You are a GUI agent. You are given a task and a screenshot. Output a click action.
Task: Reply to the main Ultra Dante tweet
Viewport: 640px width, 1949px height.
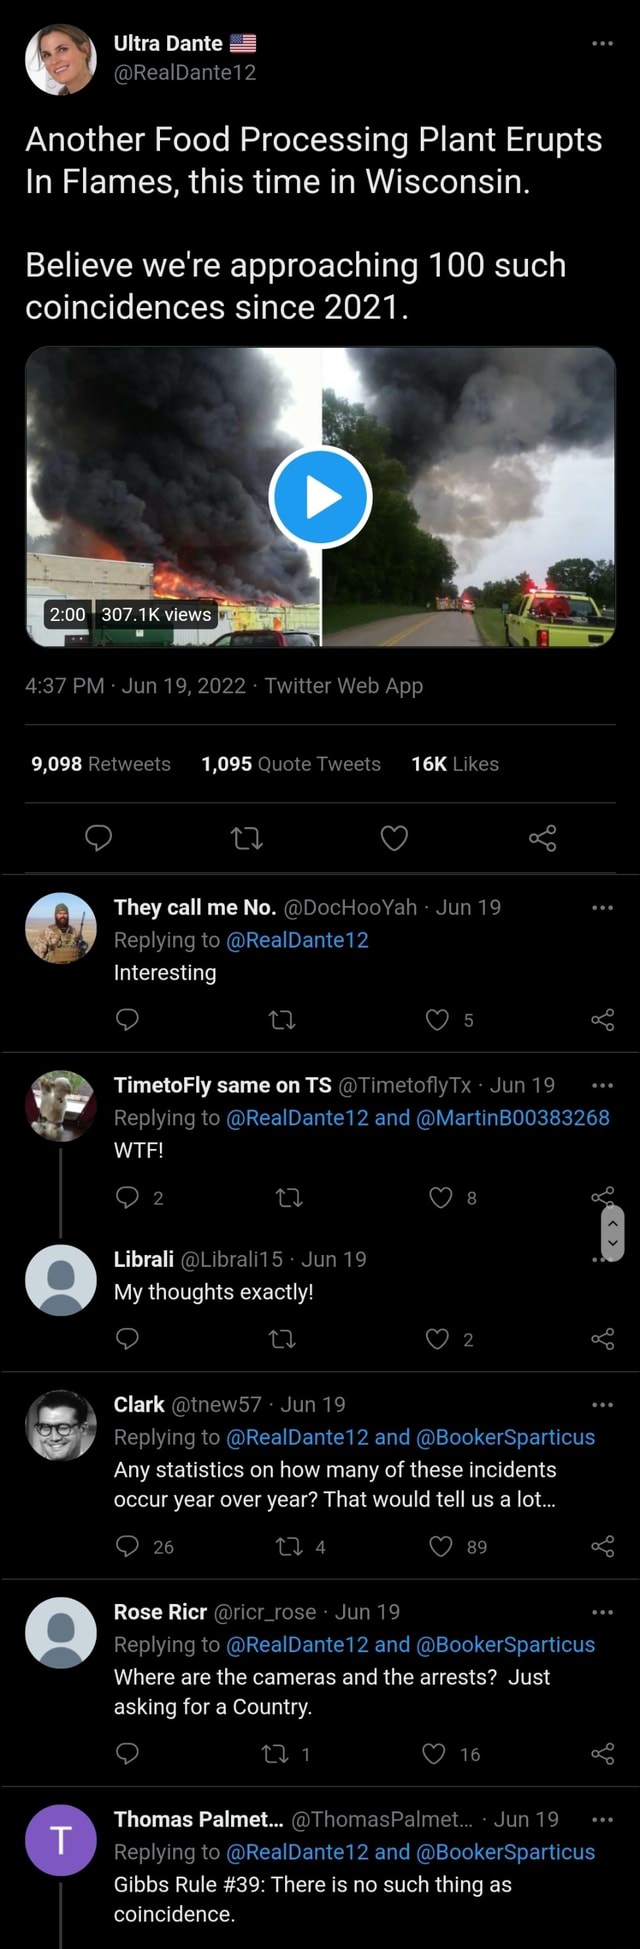pos(98,837)
